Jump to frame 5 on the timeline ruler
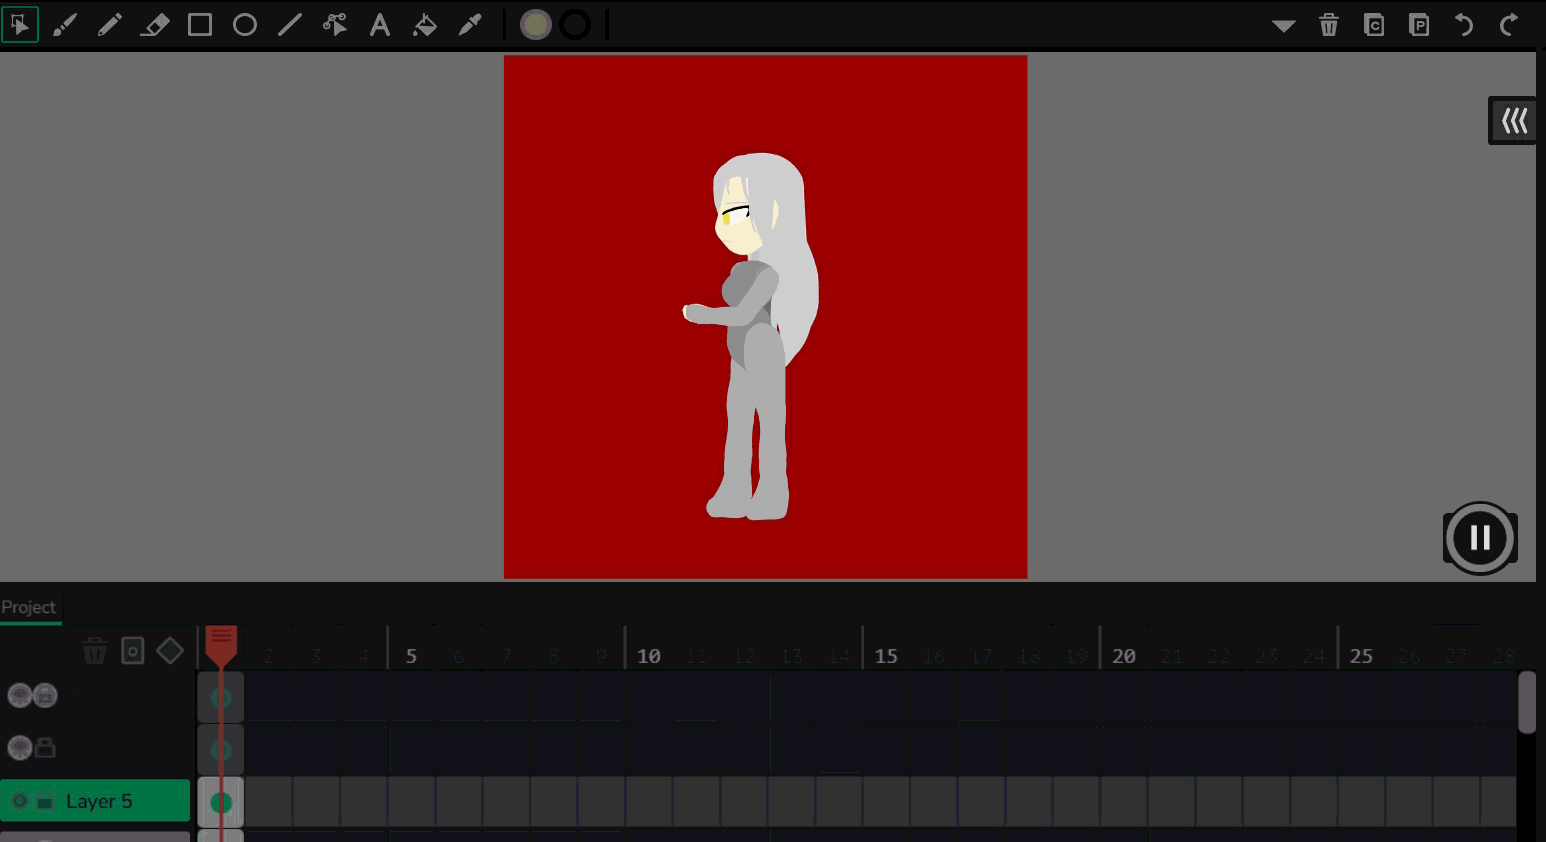 [411, 656]
